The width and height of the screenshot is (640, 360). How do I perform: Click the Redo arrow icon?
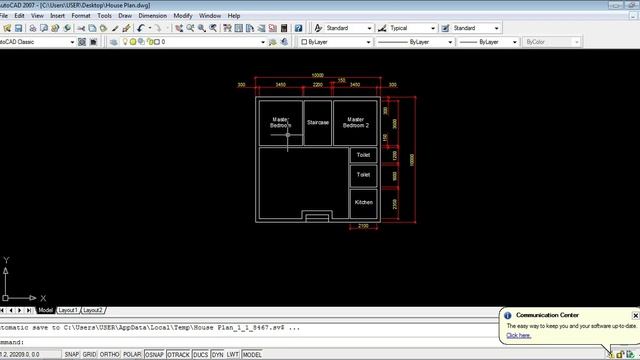(x=158, y=28)
